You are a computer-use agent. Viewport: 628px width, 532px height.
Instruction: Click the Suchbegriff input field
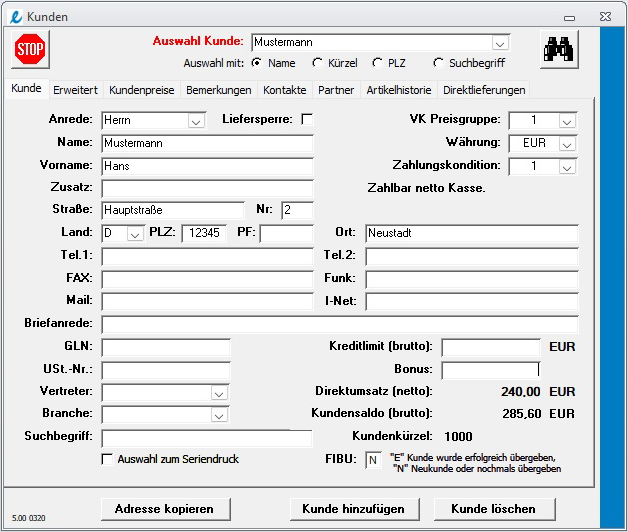point(207,438)
